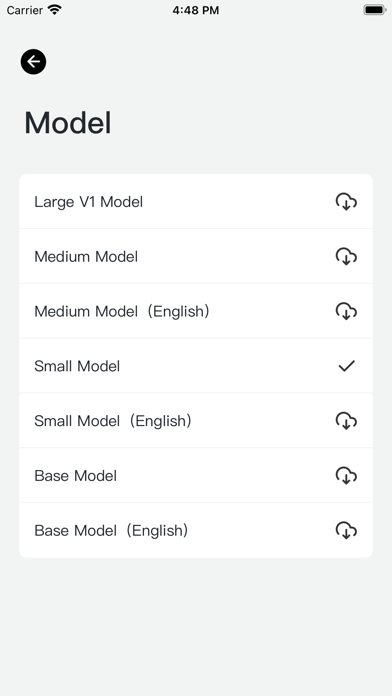Viewport: 392px width, 696px height.
Task: Click the Base Model download icon
Action: [346, 475]
